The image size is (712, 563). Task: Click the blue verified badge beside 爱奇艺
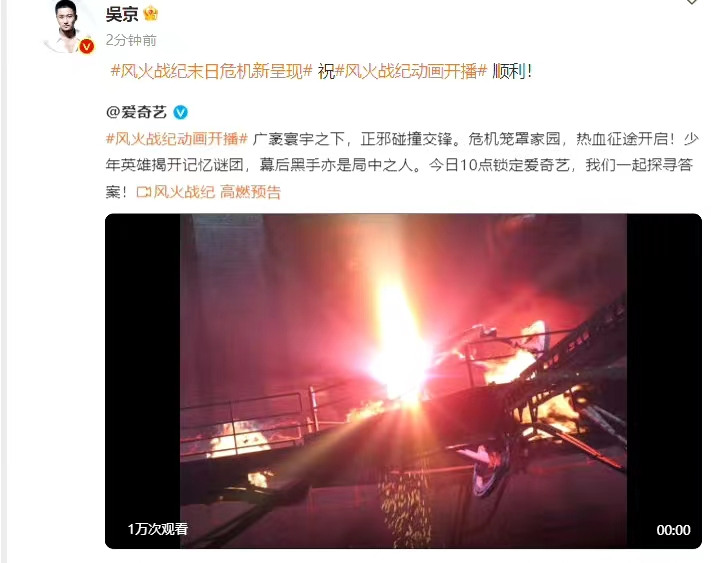point(180,112)
